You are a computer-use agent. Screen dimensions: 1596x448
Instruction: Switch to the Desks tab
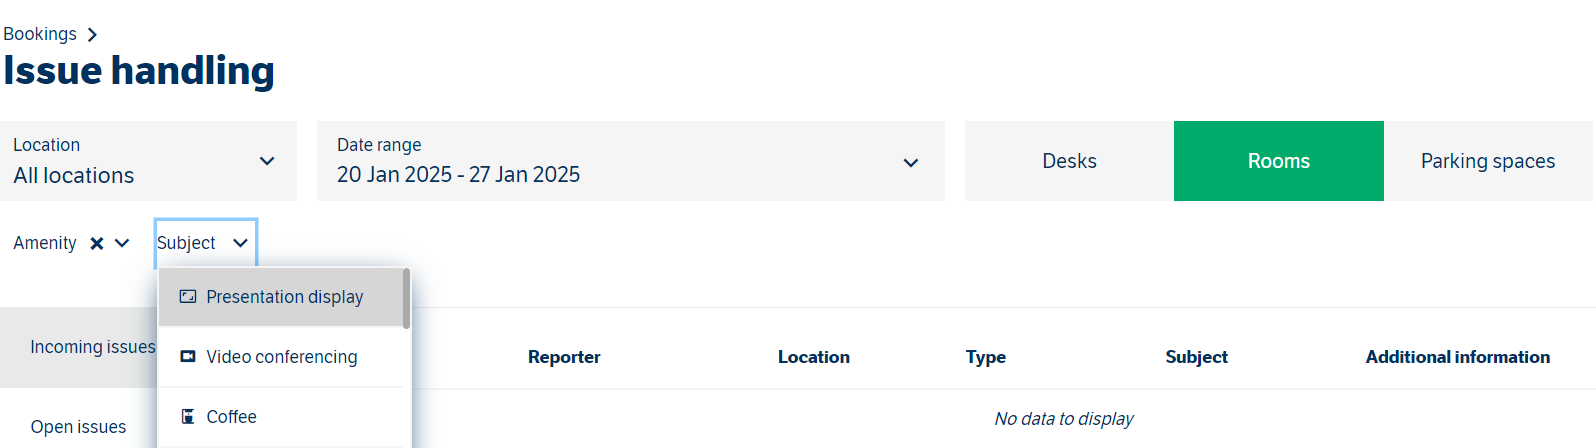point(1069,161)
